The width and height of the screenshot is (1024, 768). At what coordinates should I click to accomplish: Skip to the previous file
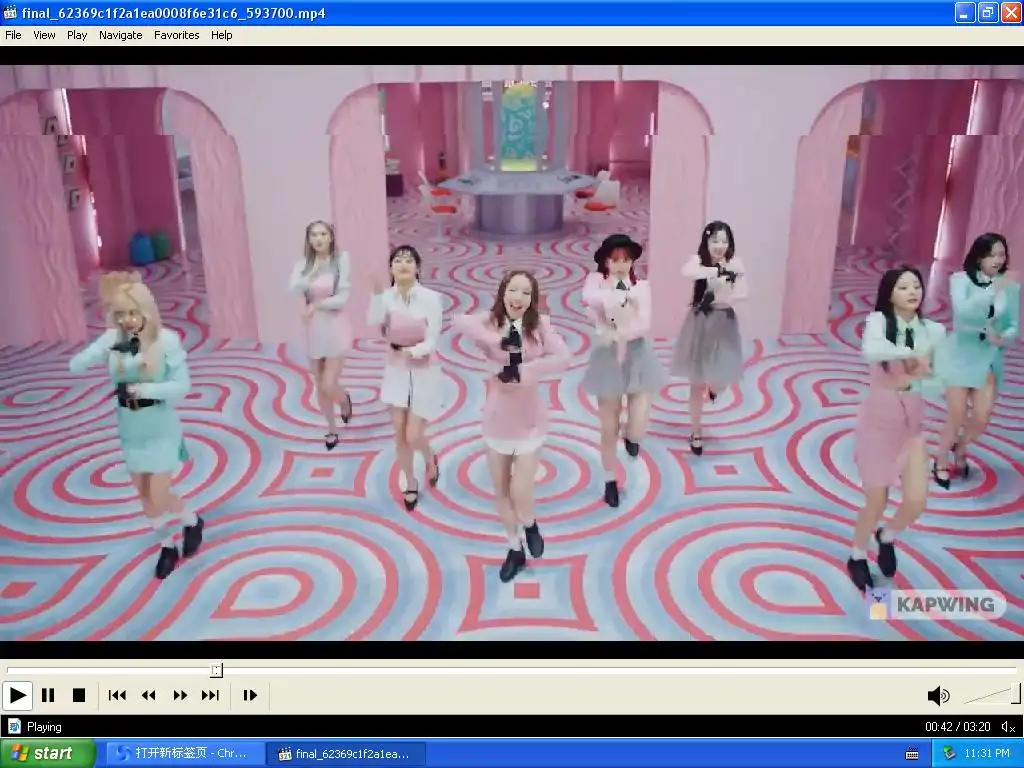tap(117, 696)
